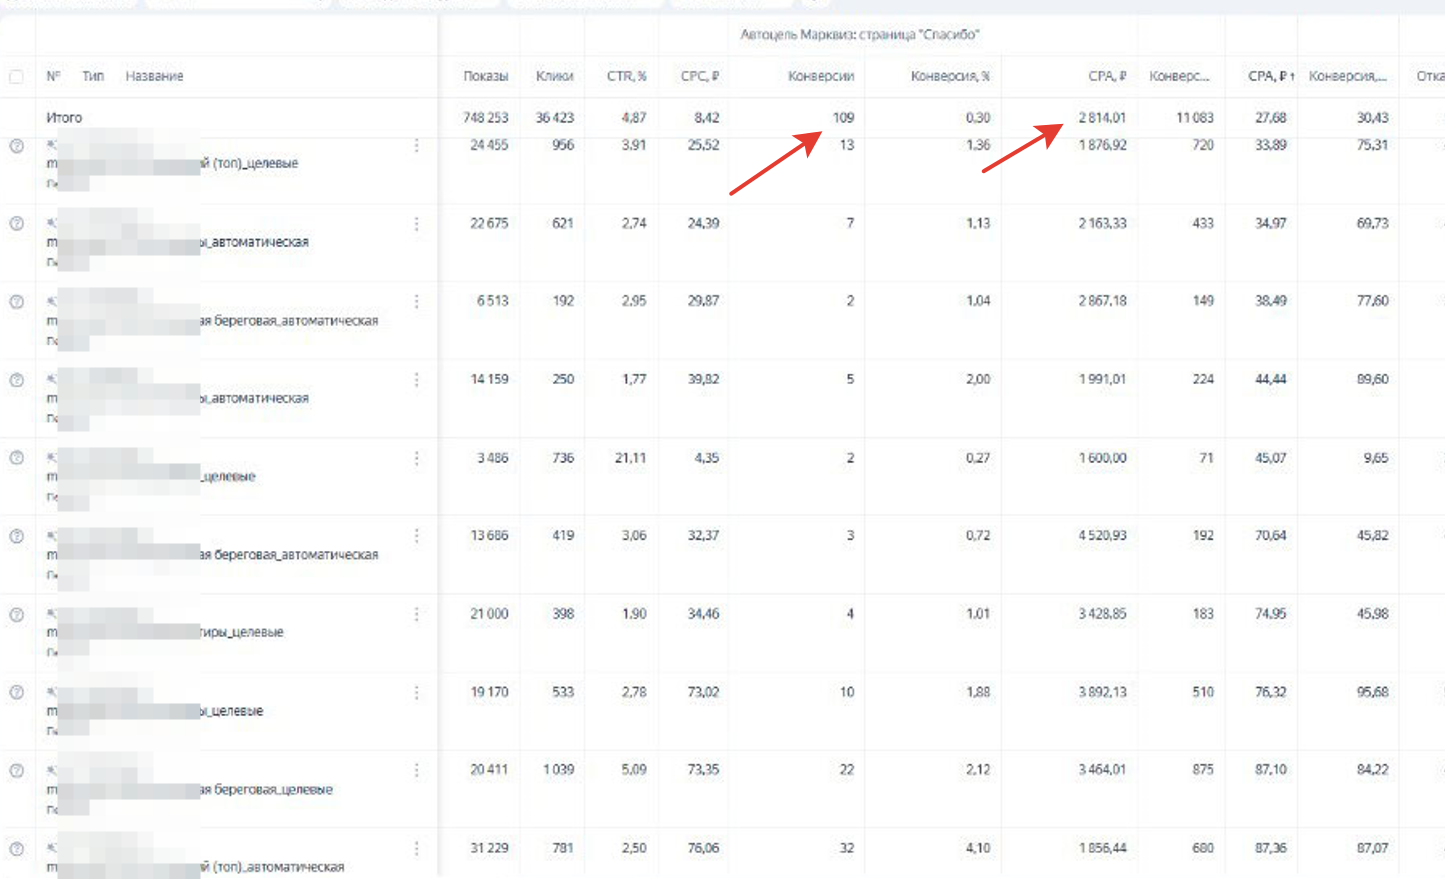The height and width of the screenshot is (879, 1445).
Task: Open three-dot menu for row with 14 159 impressions
Action: (x=416, y=380)
